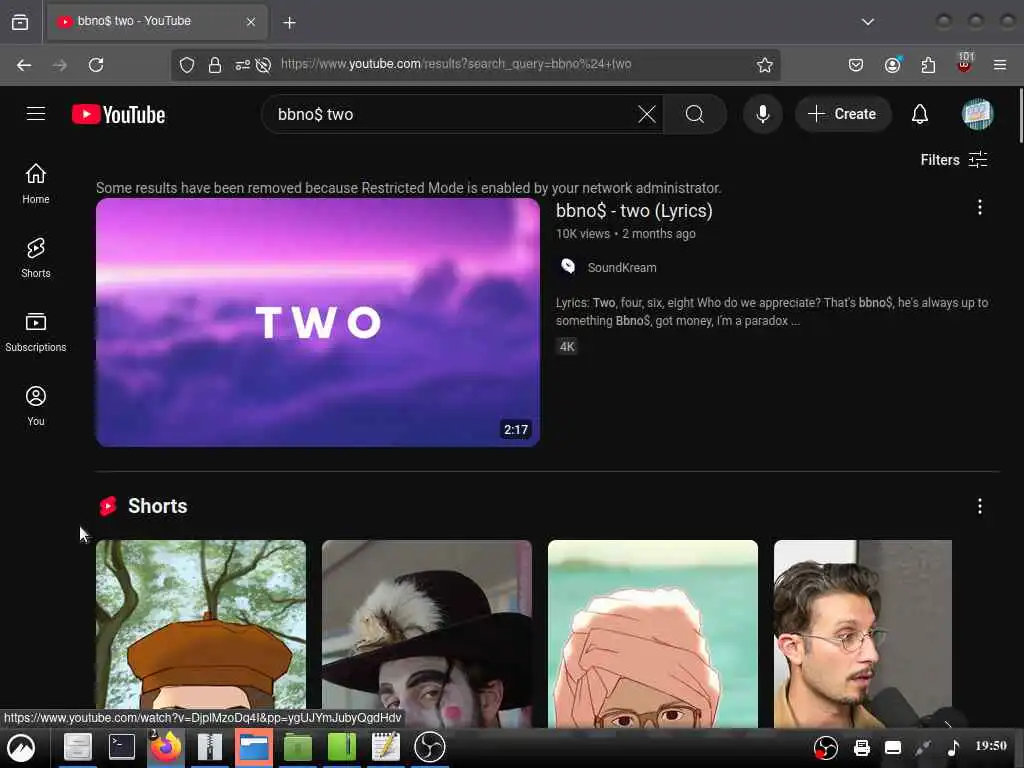Open the Short with the pink turban cartoon
This screenshot has width=1024, height=768.
652,633
